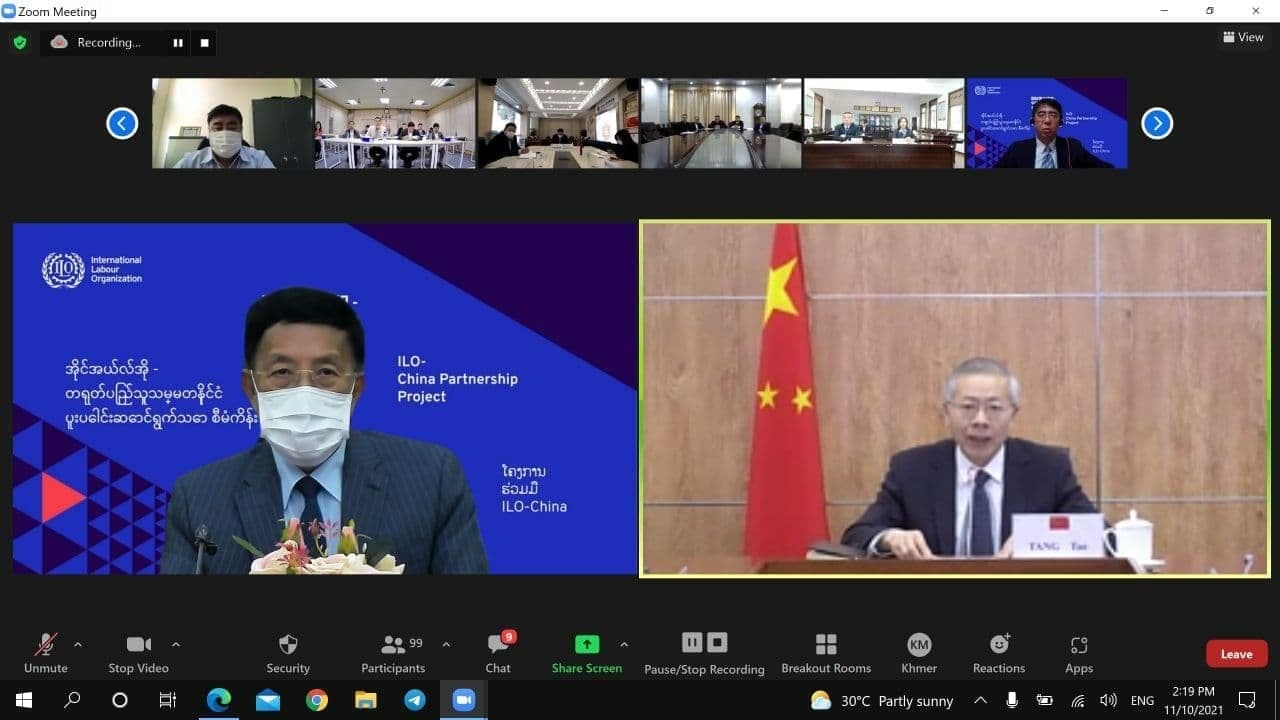Open the Reactions picker
The image size is (1280, 720).
click(999, 654)
